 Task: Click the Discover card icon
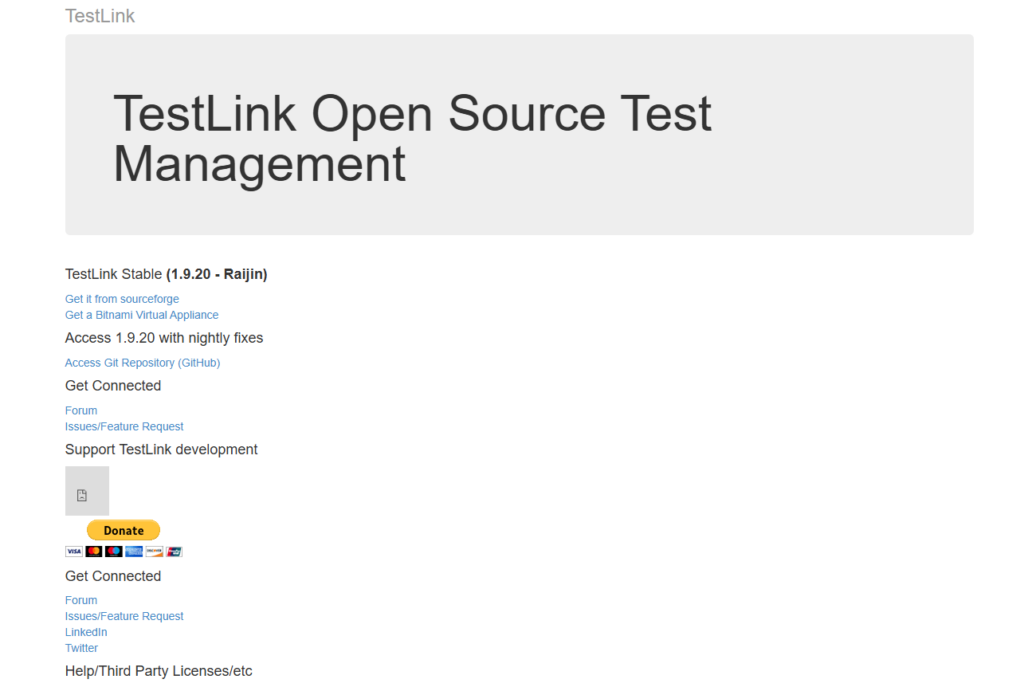pyautogui.click(x=154, y=551)
